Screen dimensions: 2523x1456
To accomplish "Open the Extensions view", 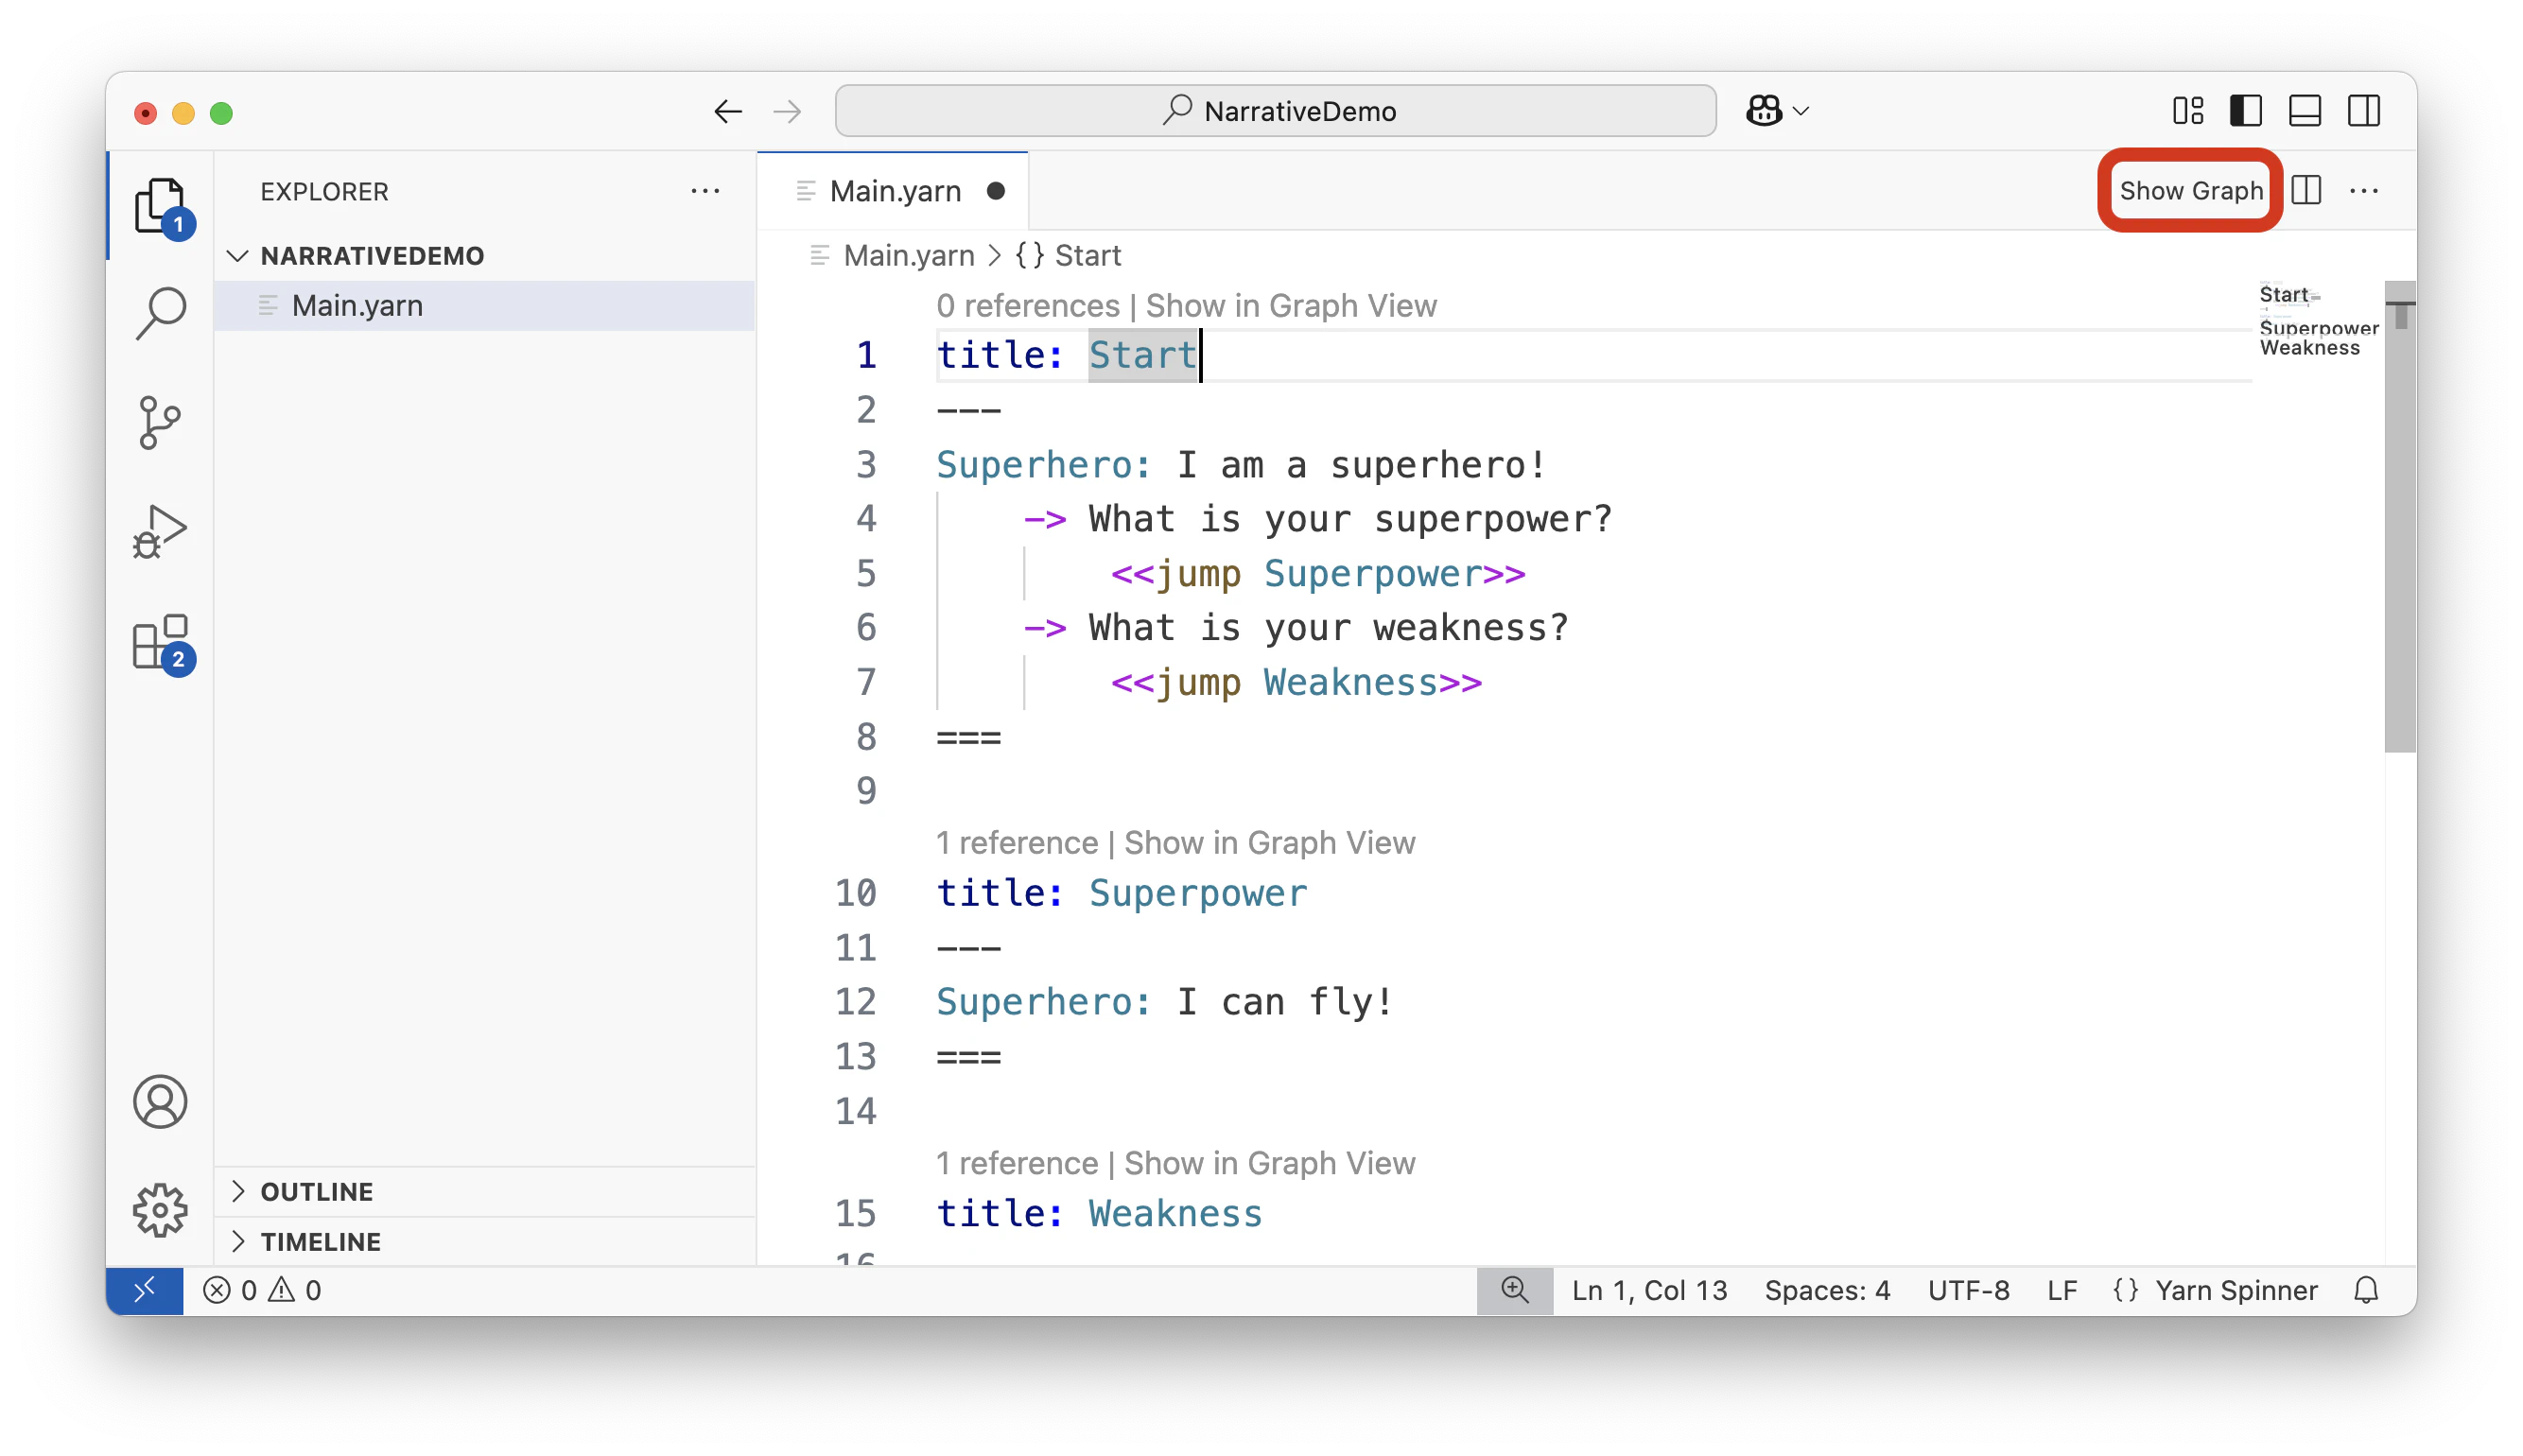I will [160, 642].
